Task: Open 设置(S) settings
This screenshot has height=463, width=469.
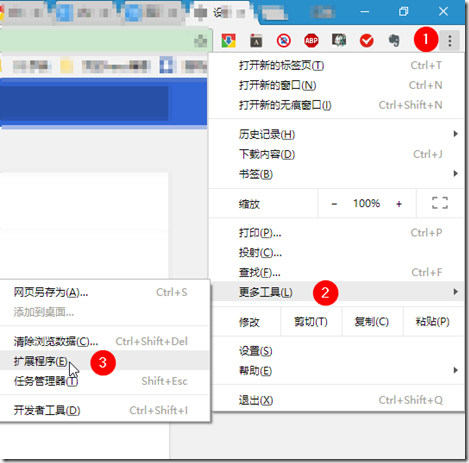Action: pos(336,351)
